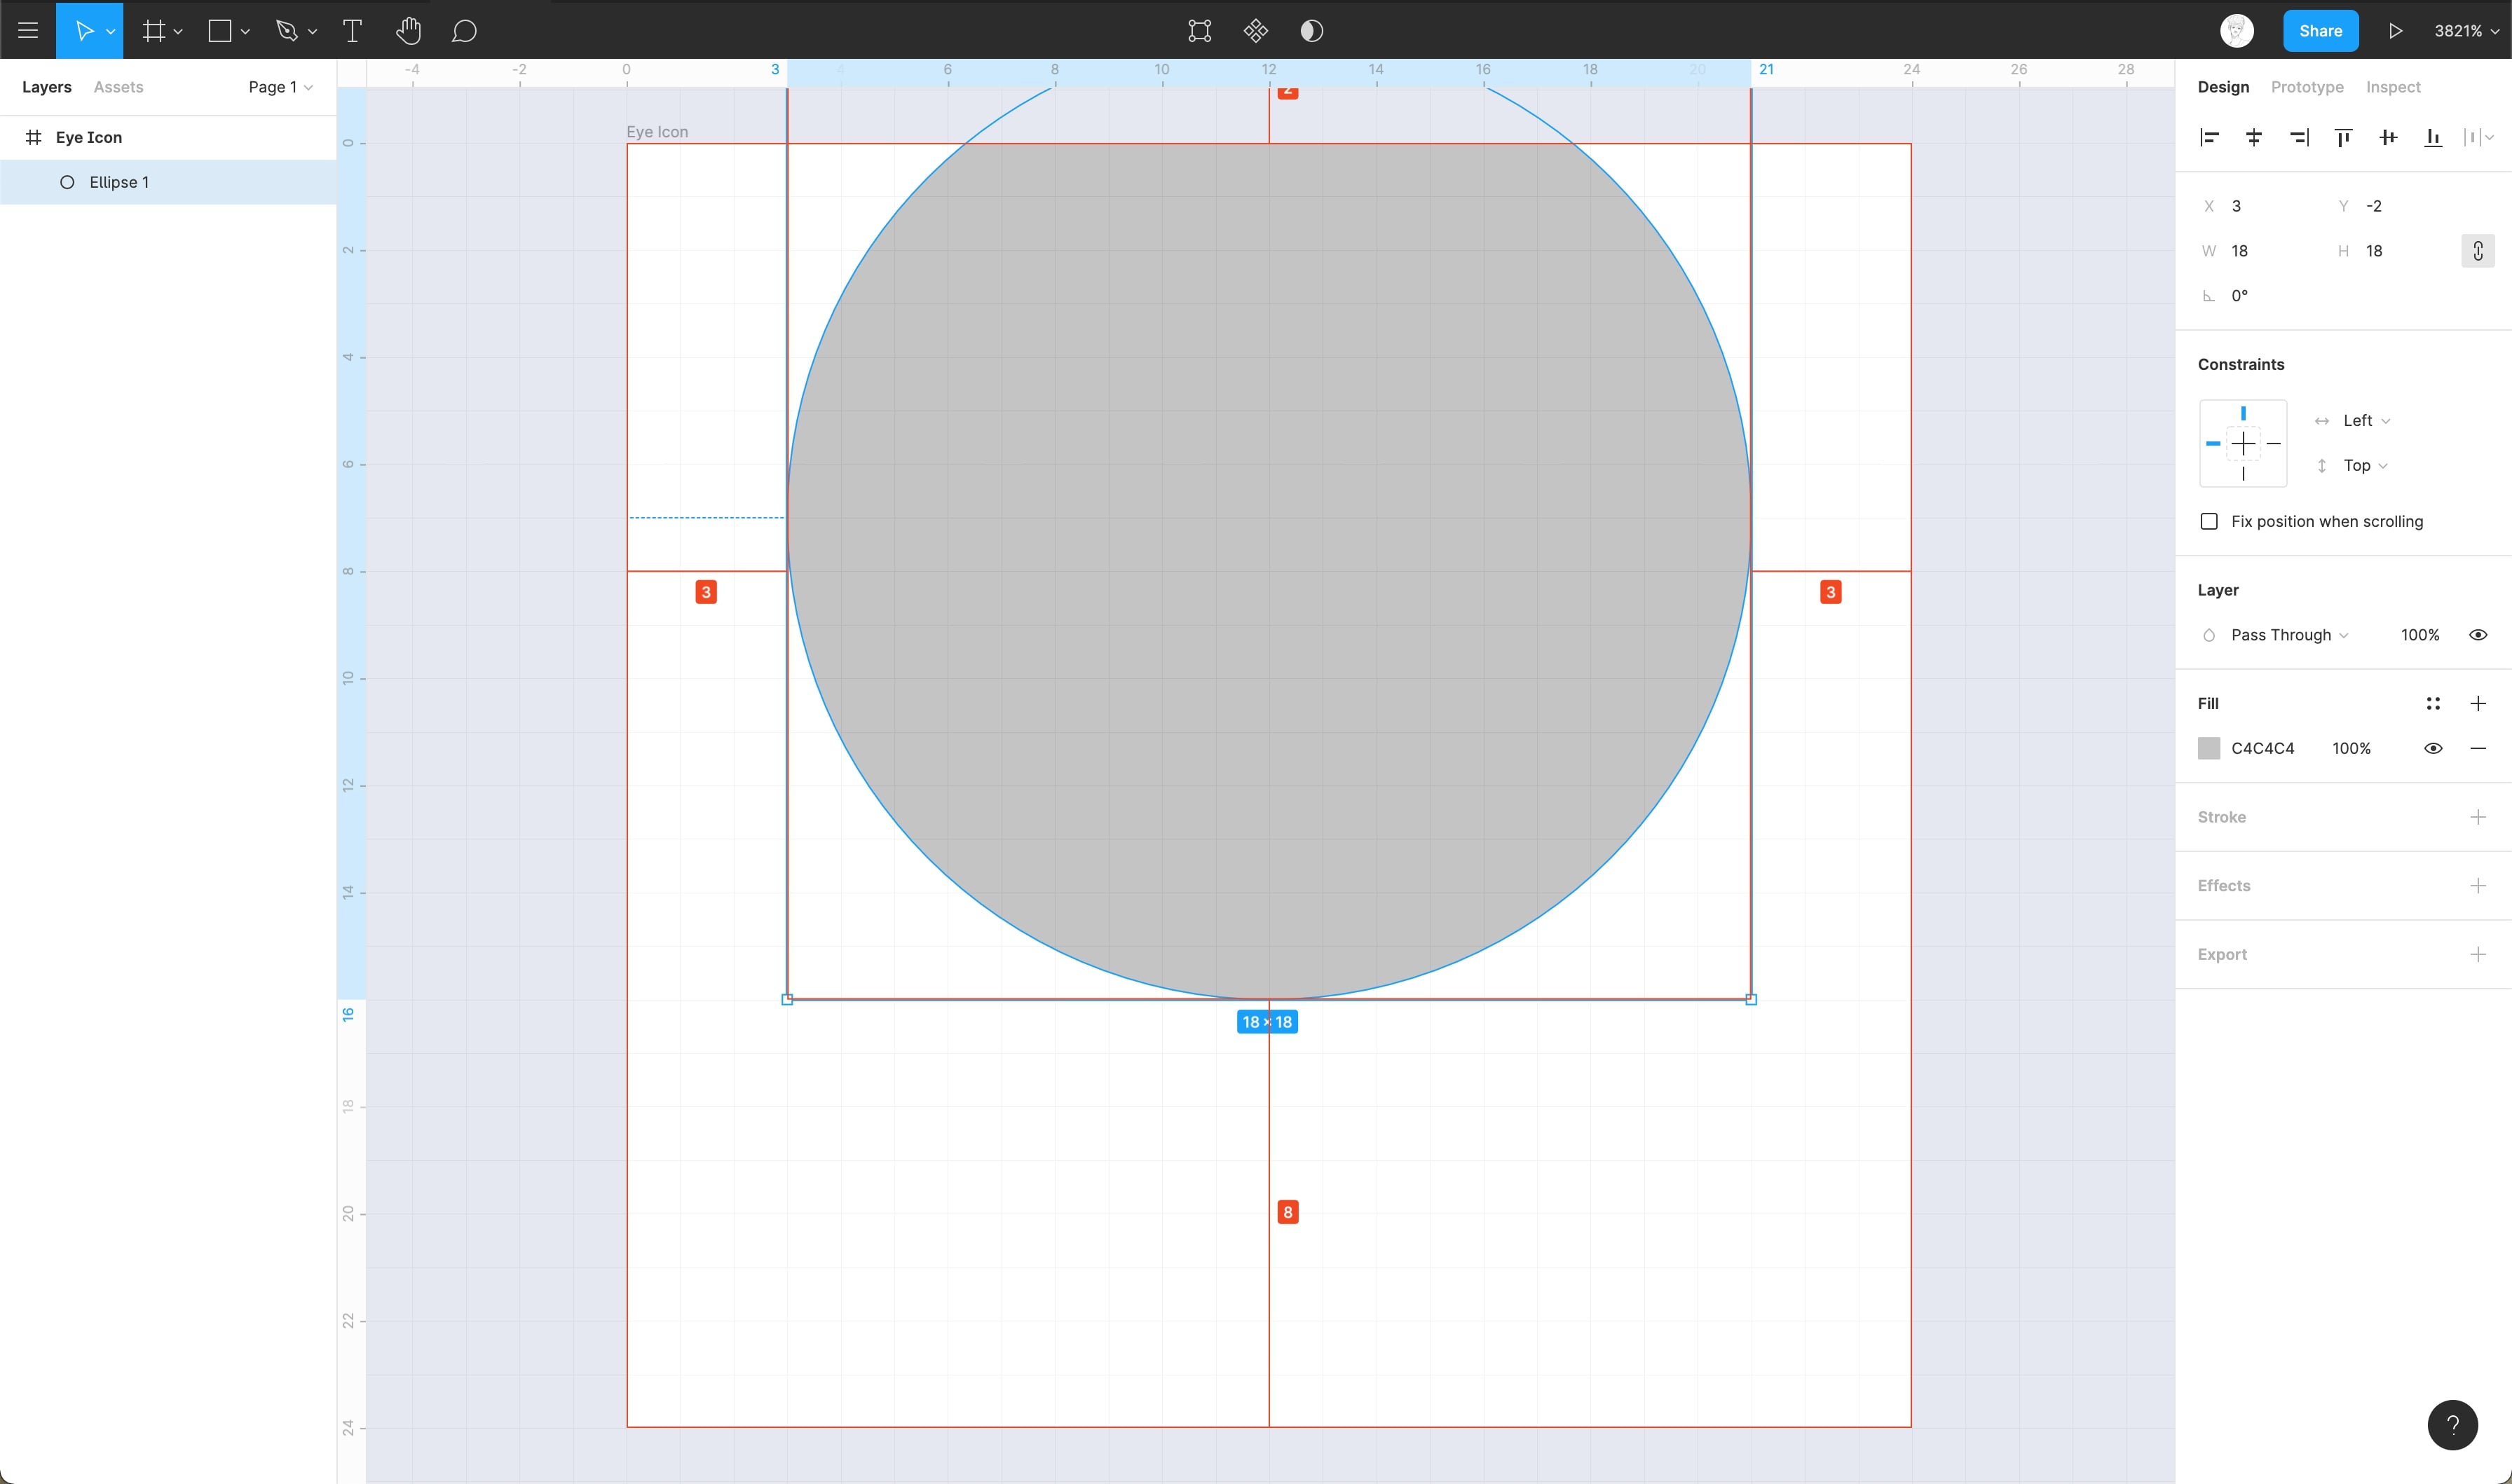
Task: Open the hamburger main menu
Action: tap(28, 31)
